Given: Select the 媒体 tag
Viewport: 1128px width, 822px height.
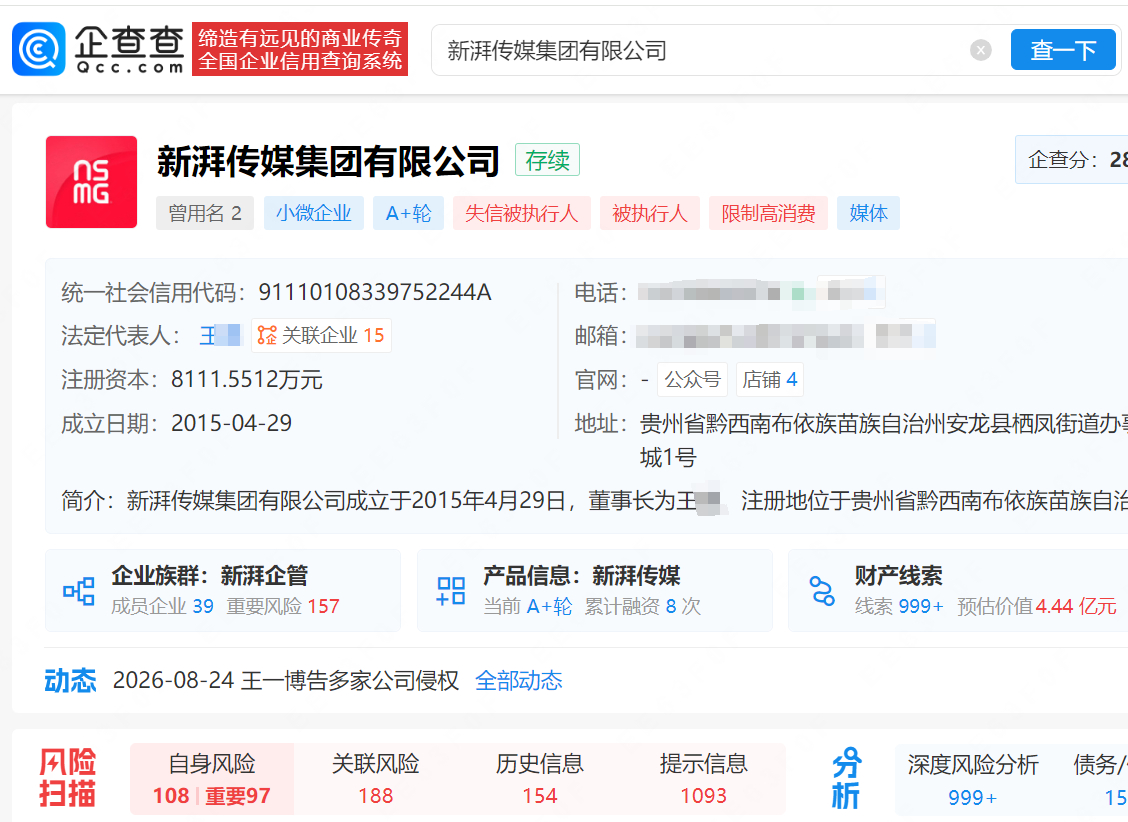Looking at the screenshot, I should tap(868, 213).
